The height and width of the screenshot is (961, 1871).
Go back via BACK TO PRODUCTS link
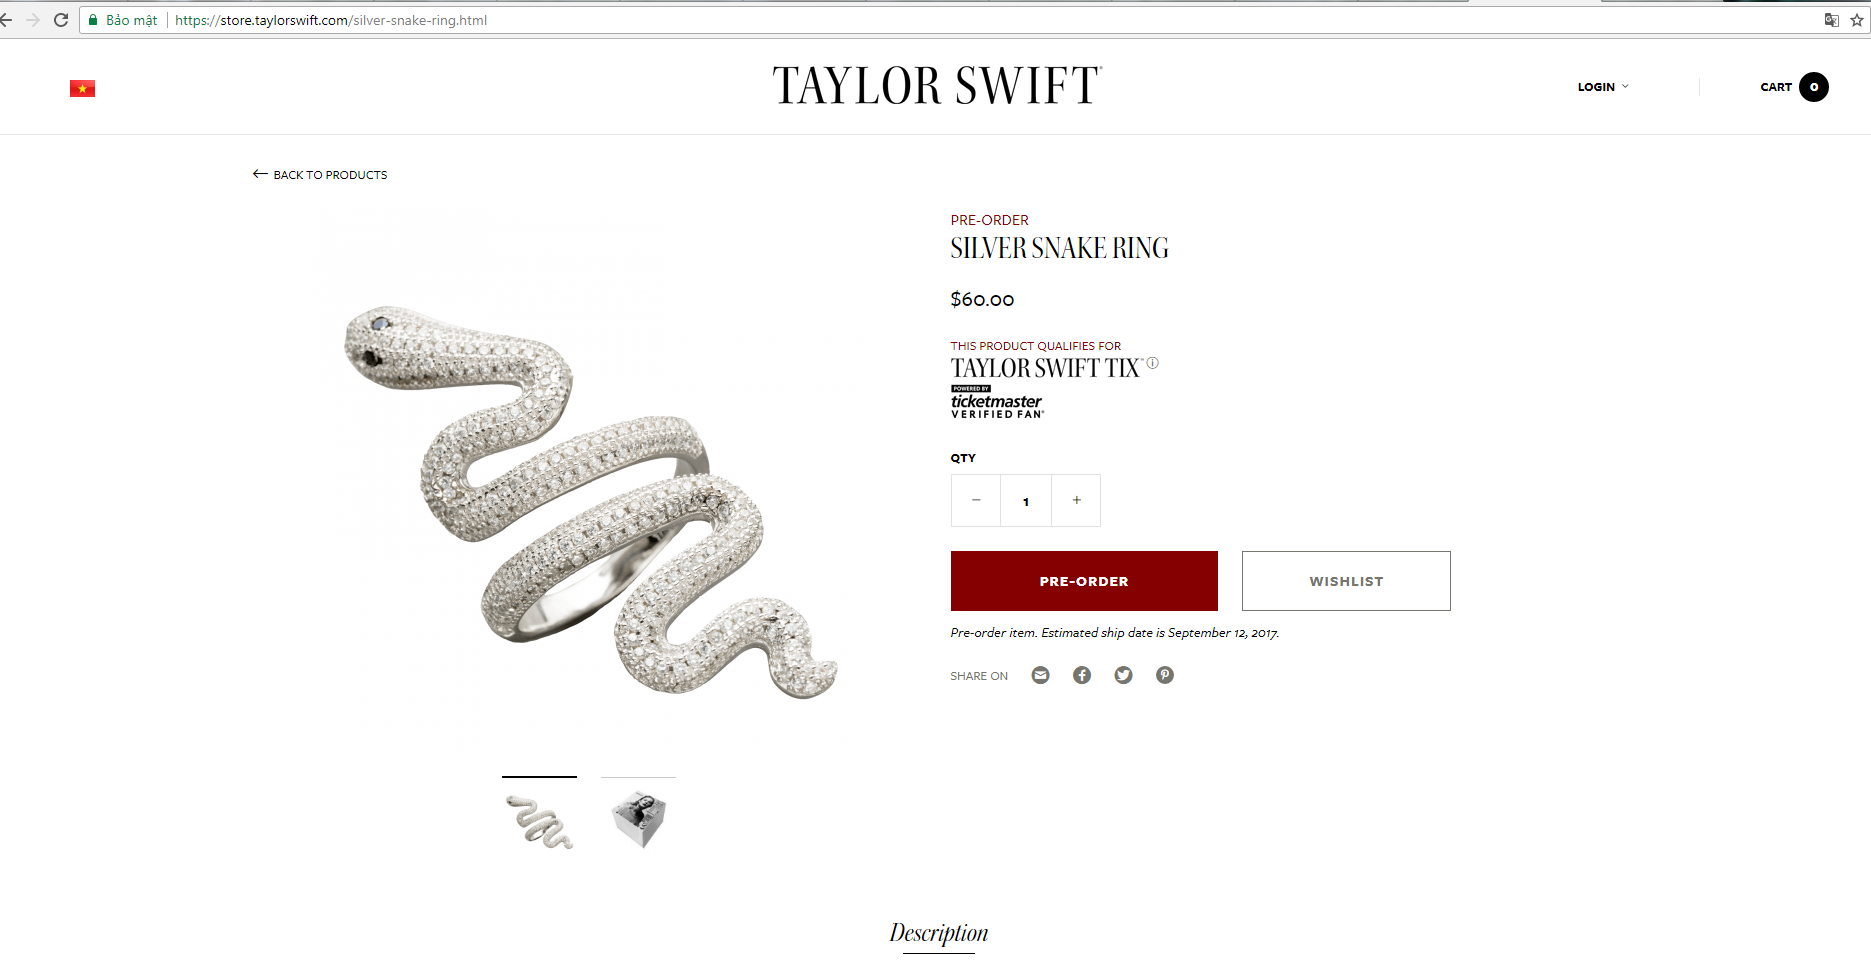tap(320, 174)
